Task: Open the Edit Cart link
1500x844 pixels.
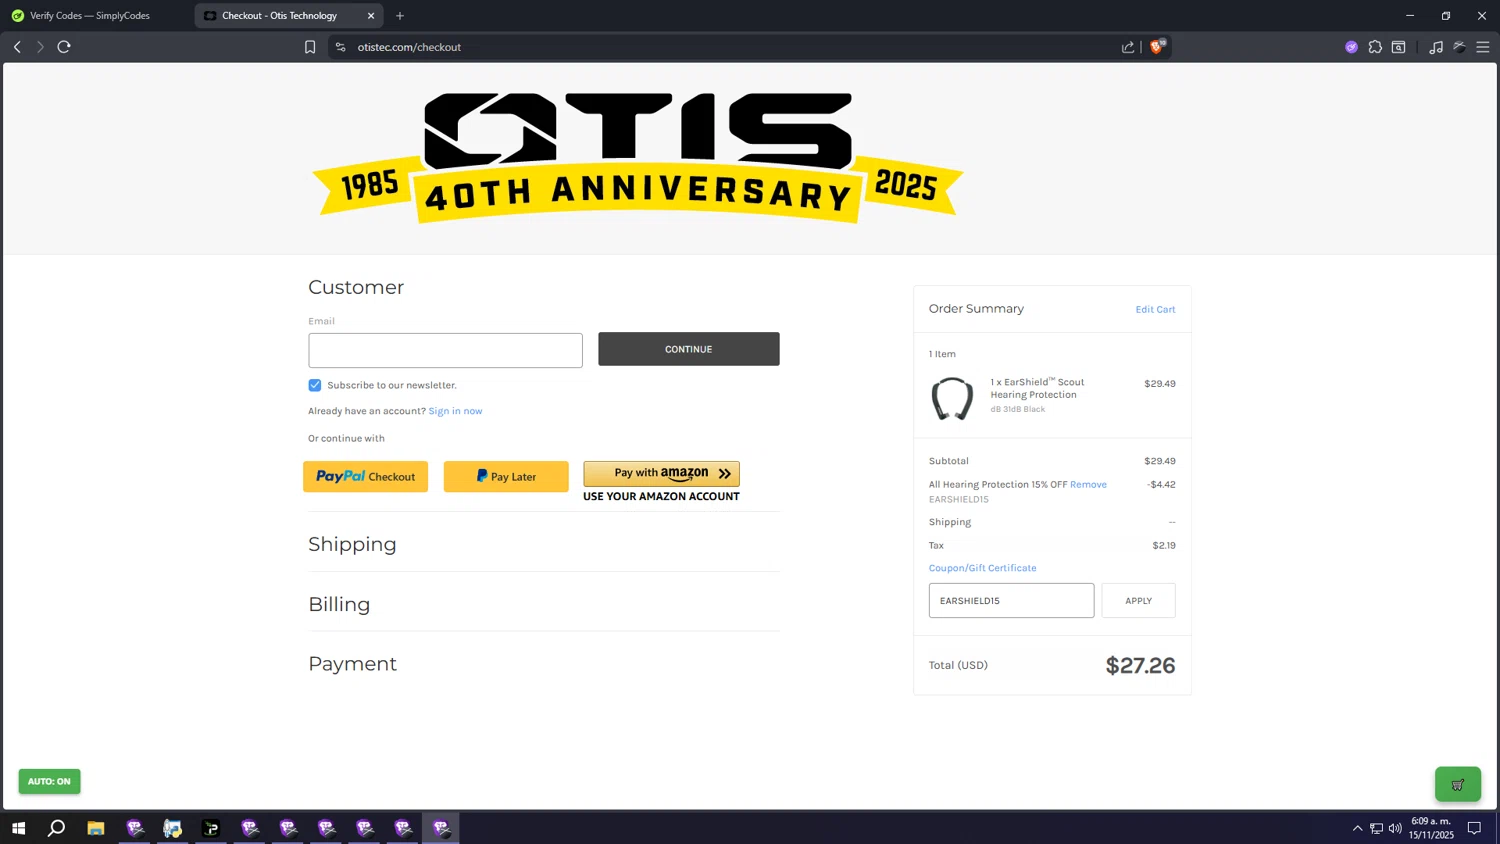Action: (1155, 309)
